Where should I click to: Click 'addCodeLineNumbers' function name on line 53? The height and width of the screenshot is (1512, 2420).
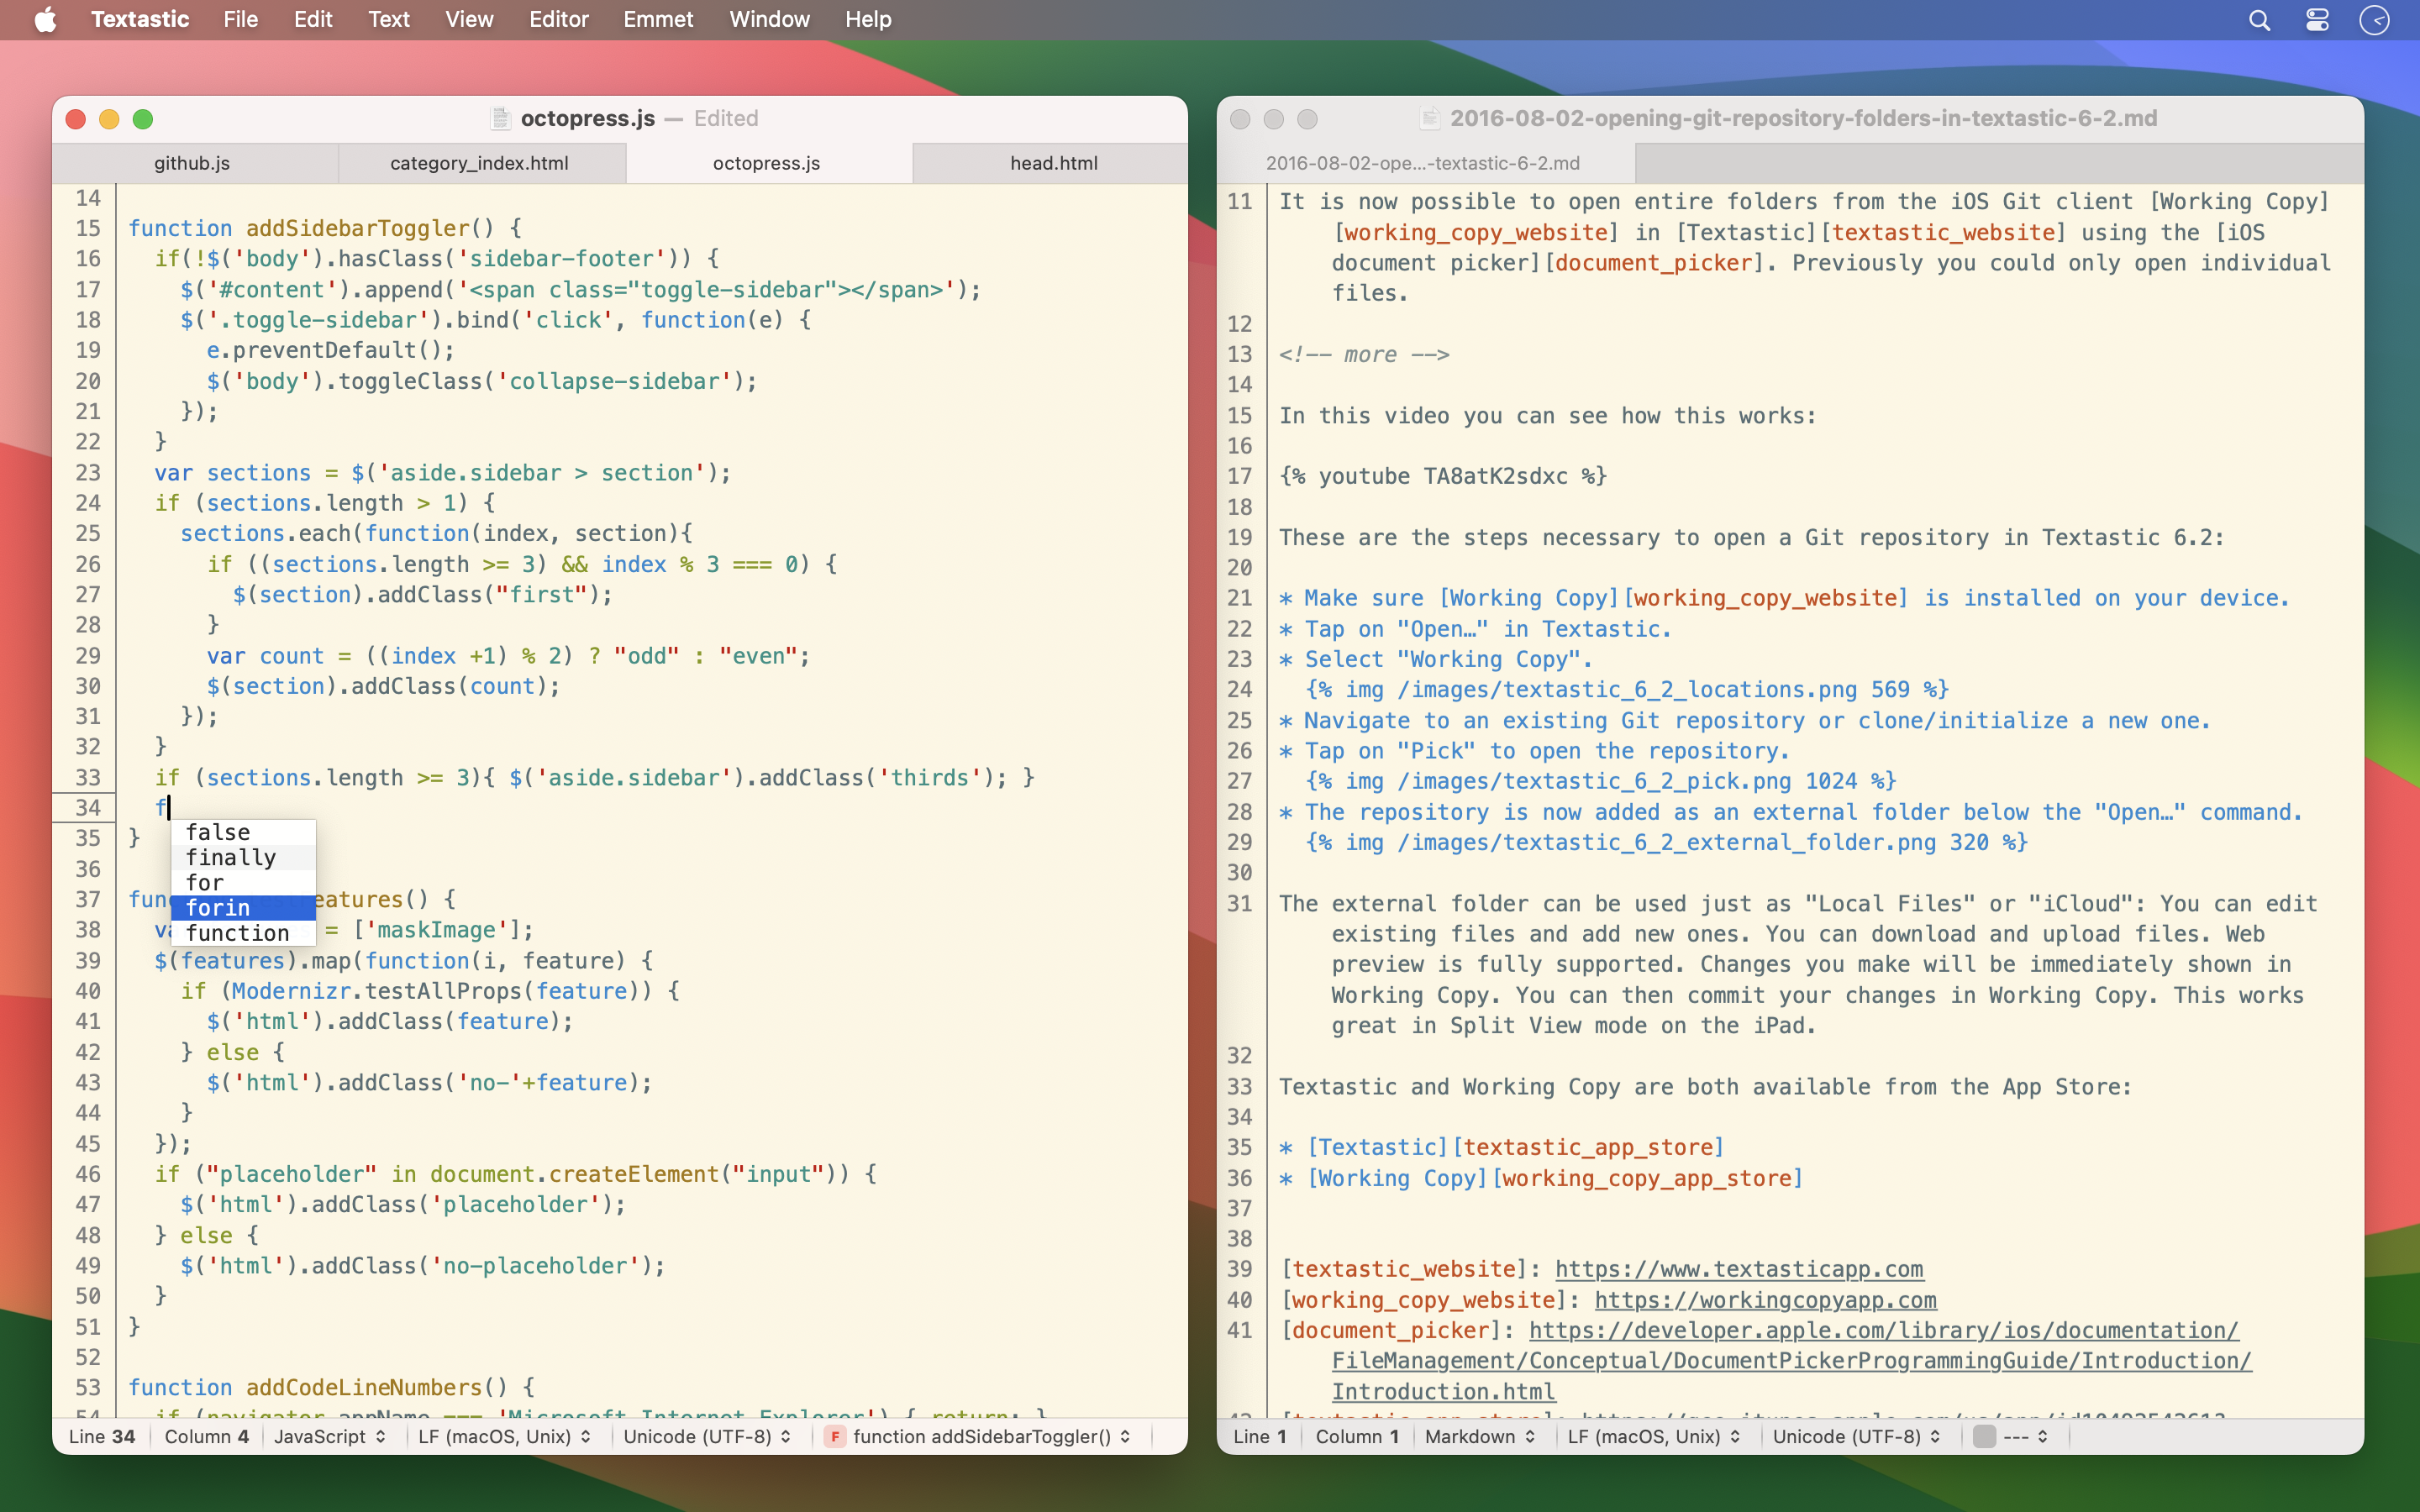pos(364,1387)
